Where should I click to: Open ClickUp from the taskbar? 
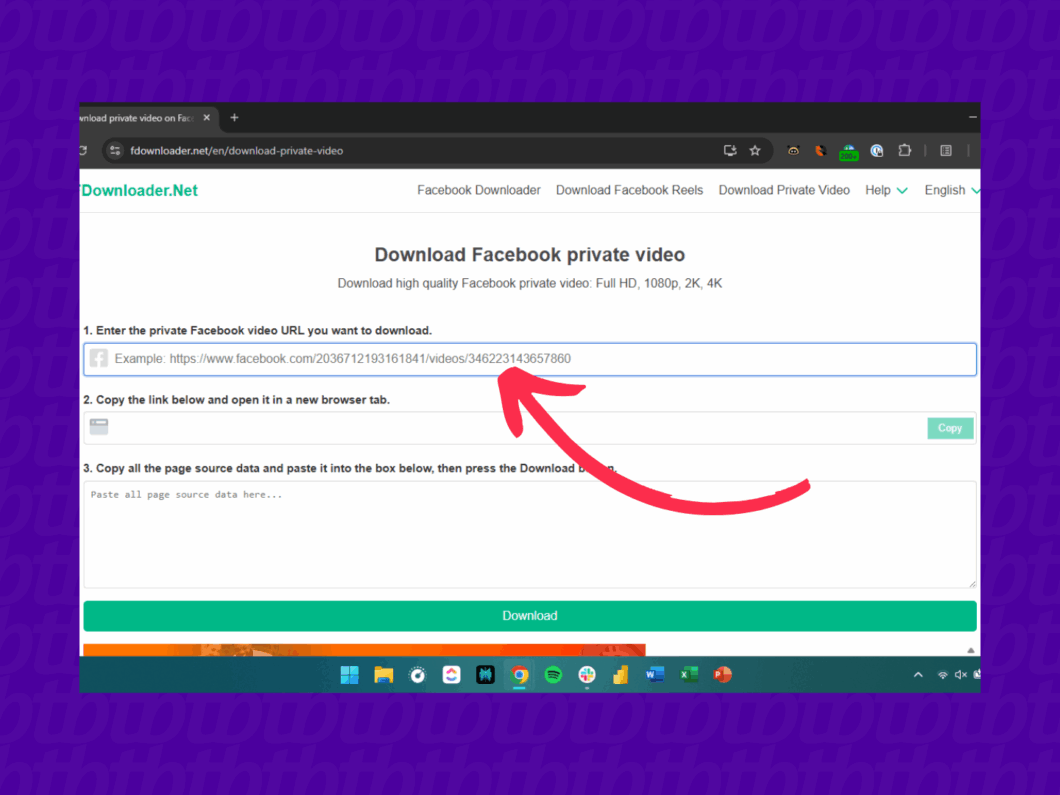tap(452, 675)
